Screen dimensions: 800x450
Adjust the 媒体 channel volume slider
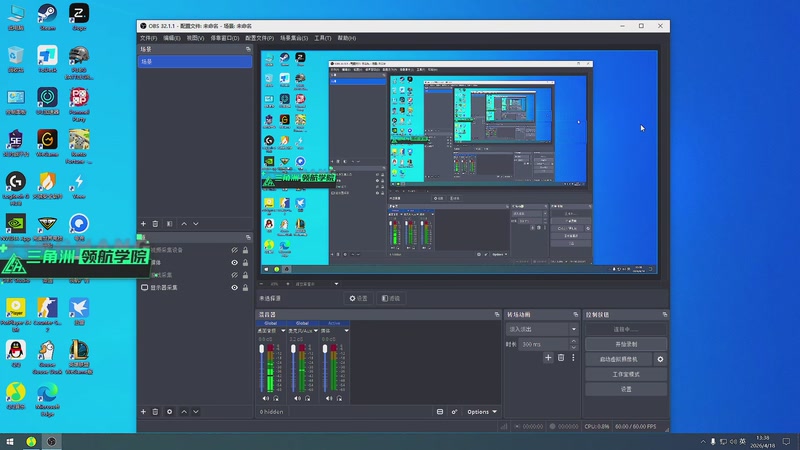(x=325, y=367)
